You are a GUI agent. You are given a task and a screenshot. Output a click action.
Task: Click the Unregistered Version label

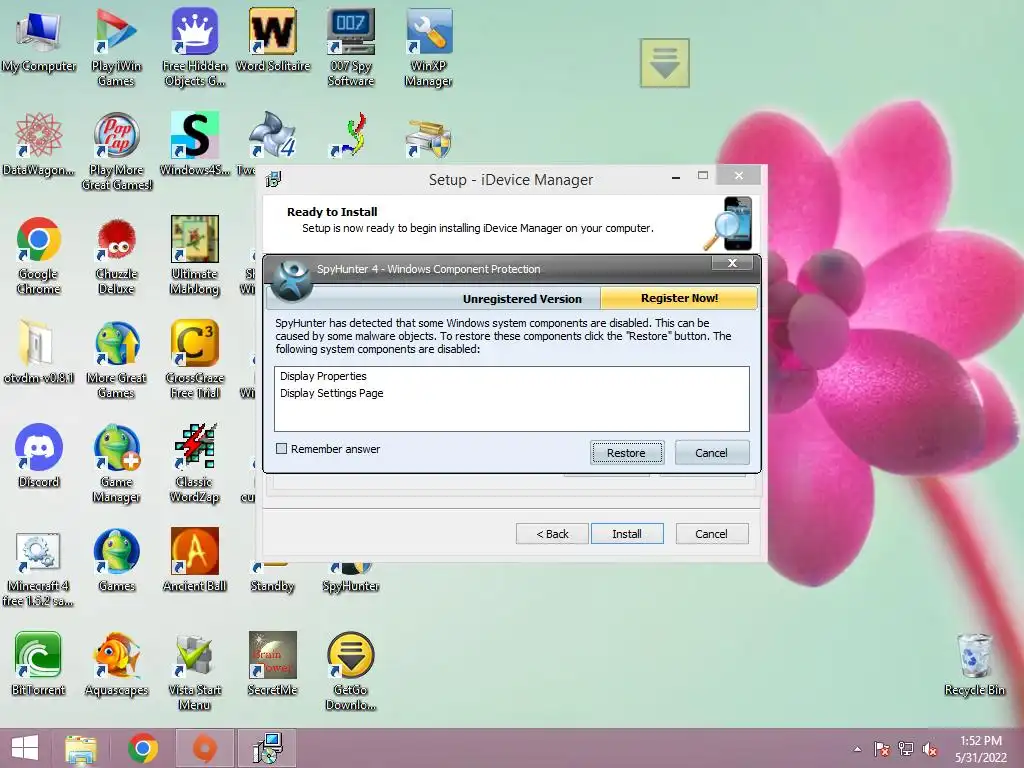[x=522, y=299]
